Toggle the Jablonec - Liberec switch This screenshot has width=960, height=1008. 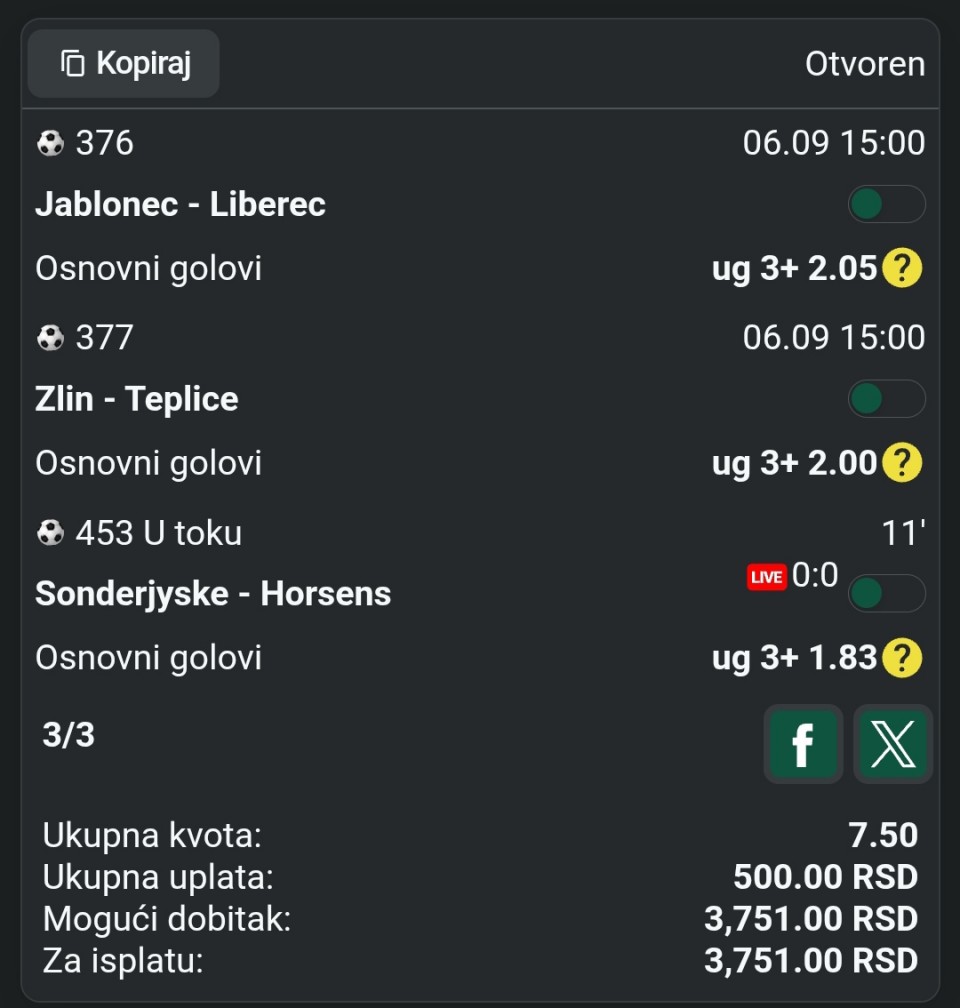pos(887,204)
